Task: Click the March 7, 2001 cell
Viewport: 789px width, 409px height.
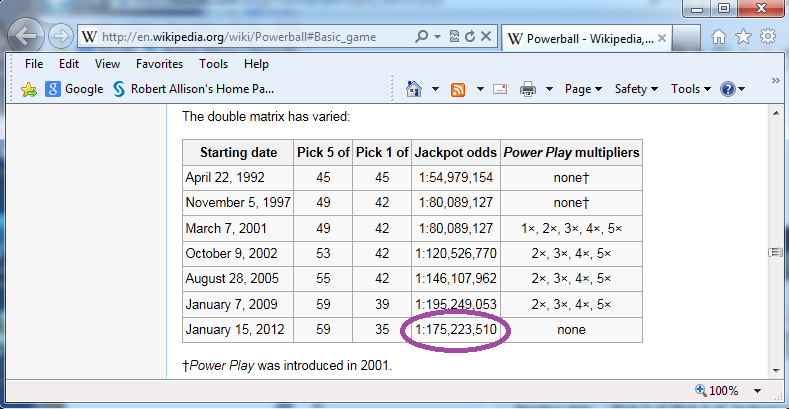Action: tap(238, 228)
